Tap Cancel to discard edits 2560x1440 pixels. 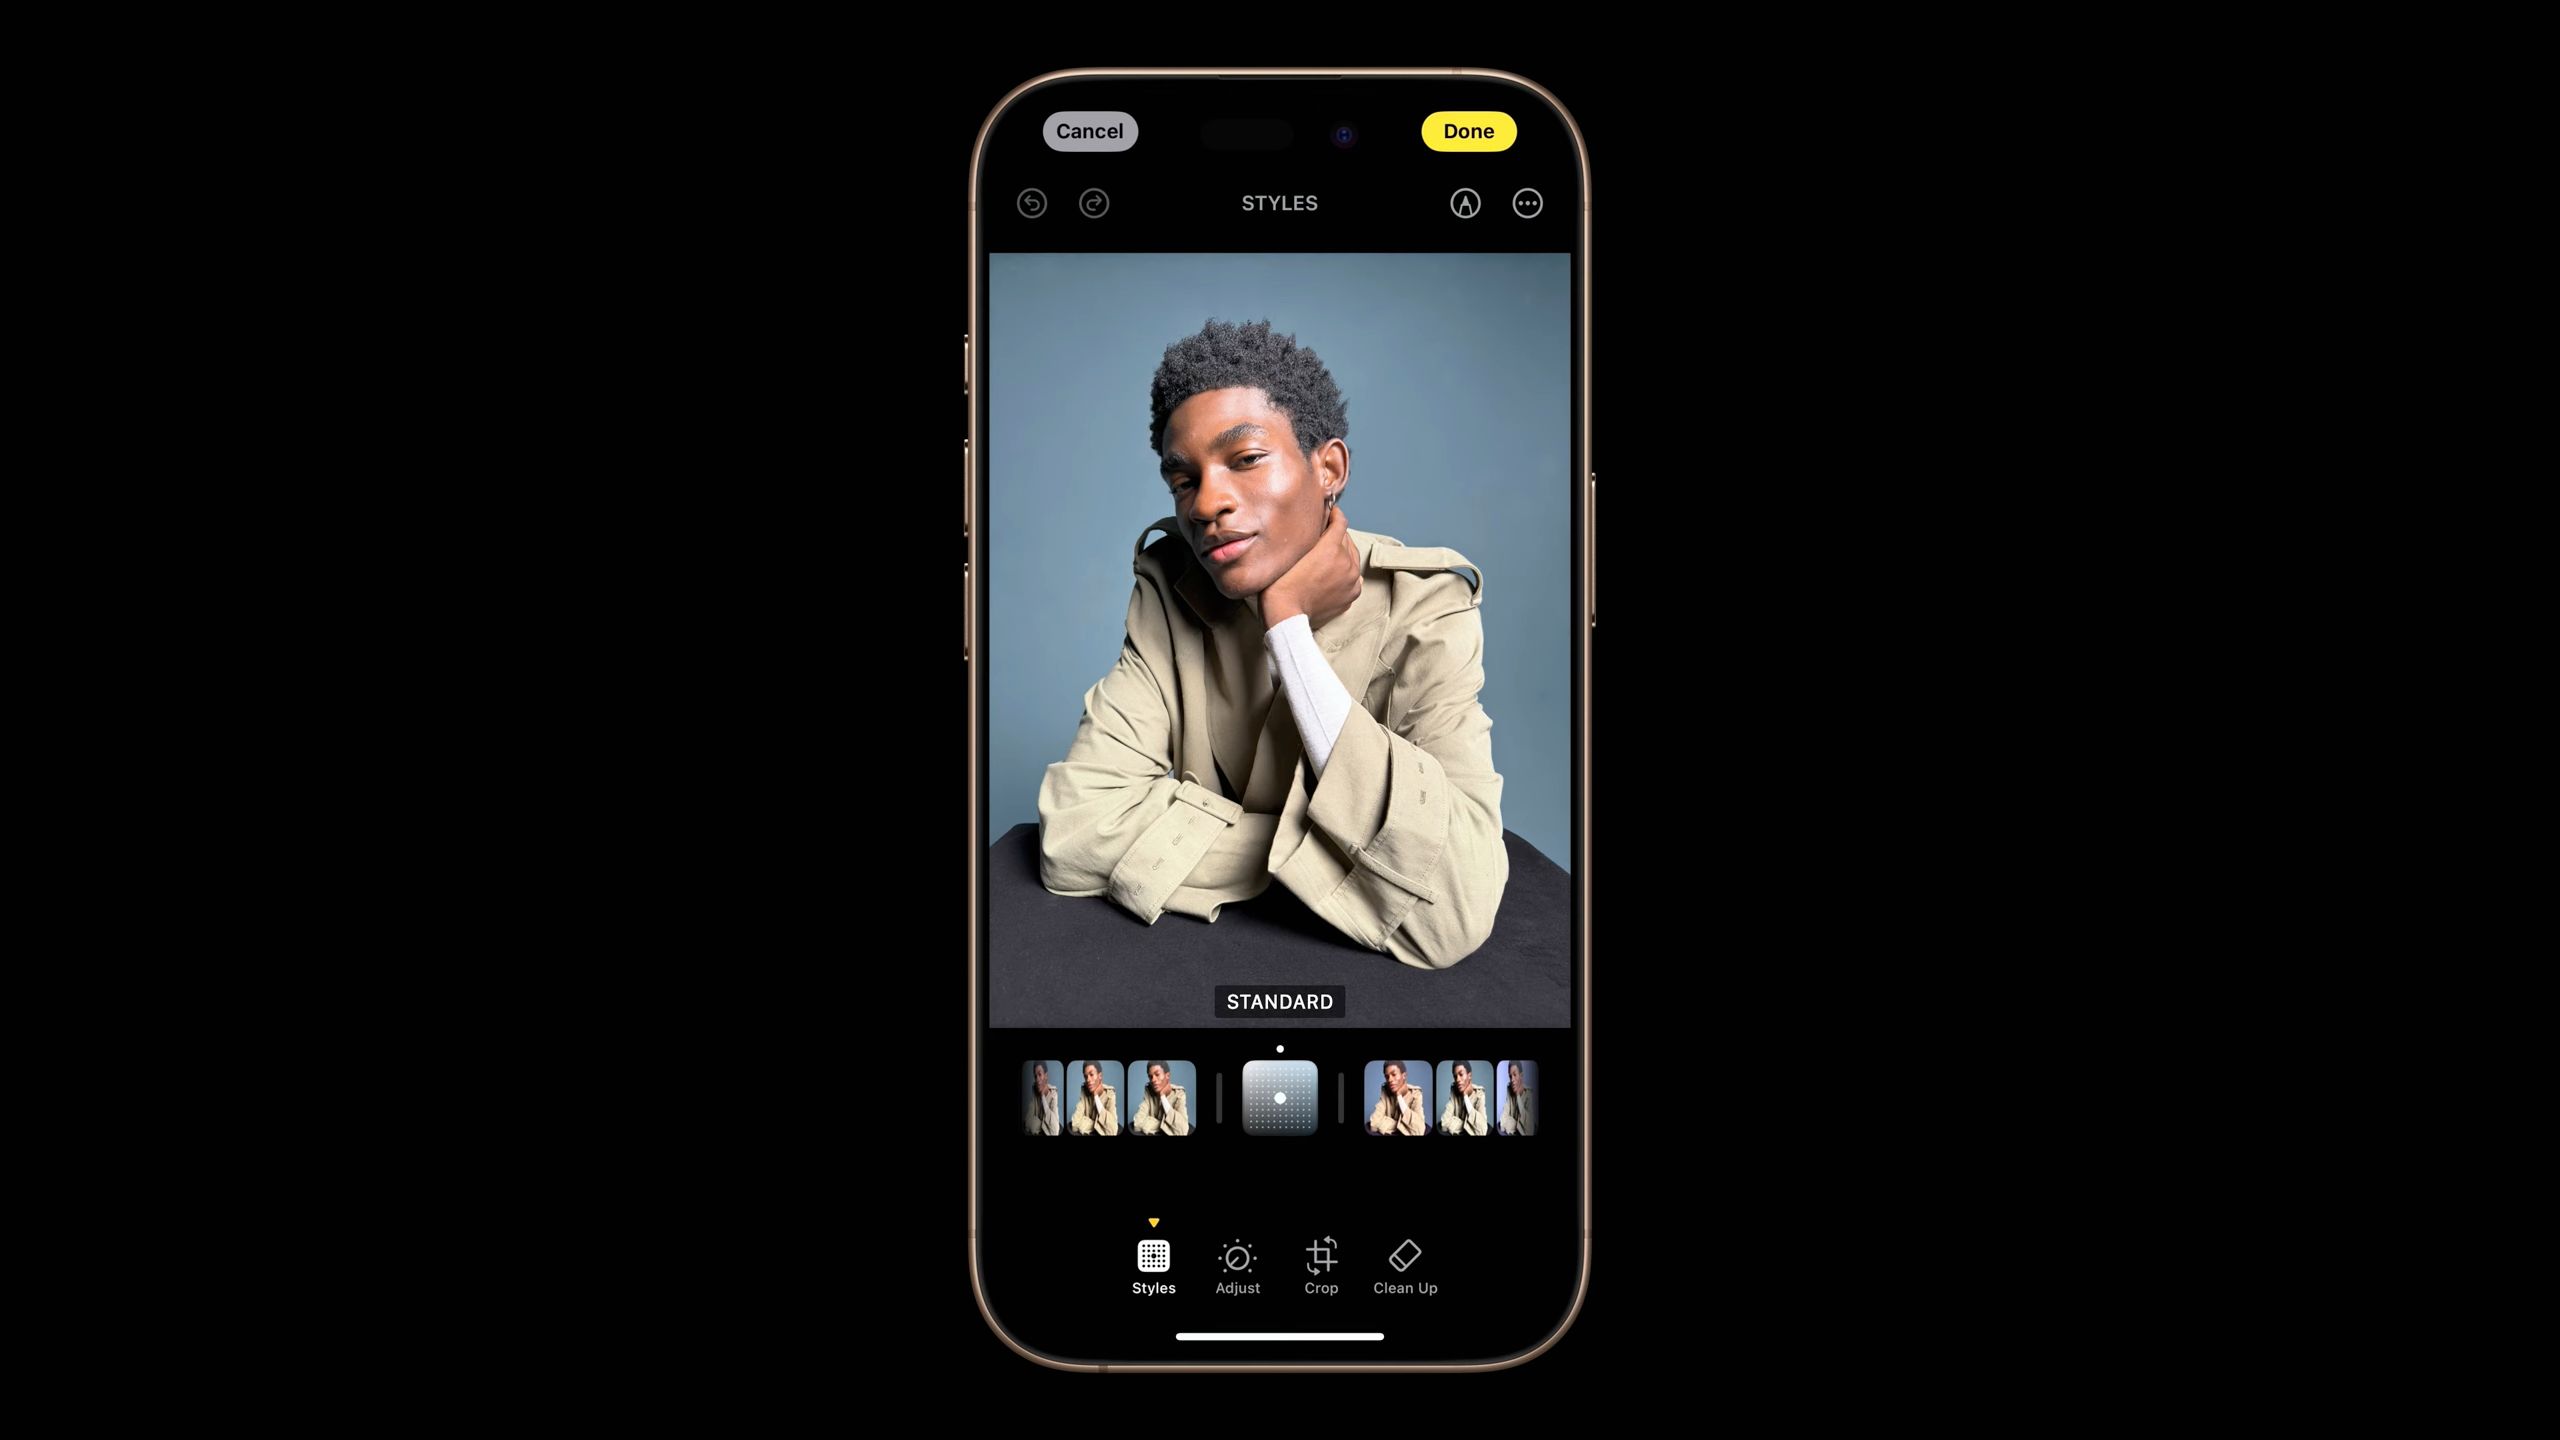click(1088, 130)
